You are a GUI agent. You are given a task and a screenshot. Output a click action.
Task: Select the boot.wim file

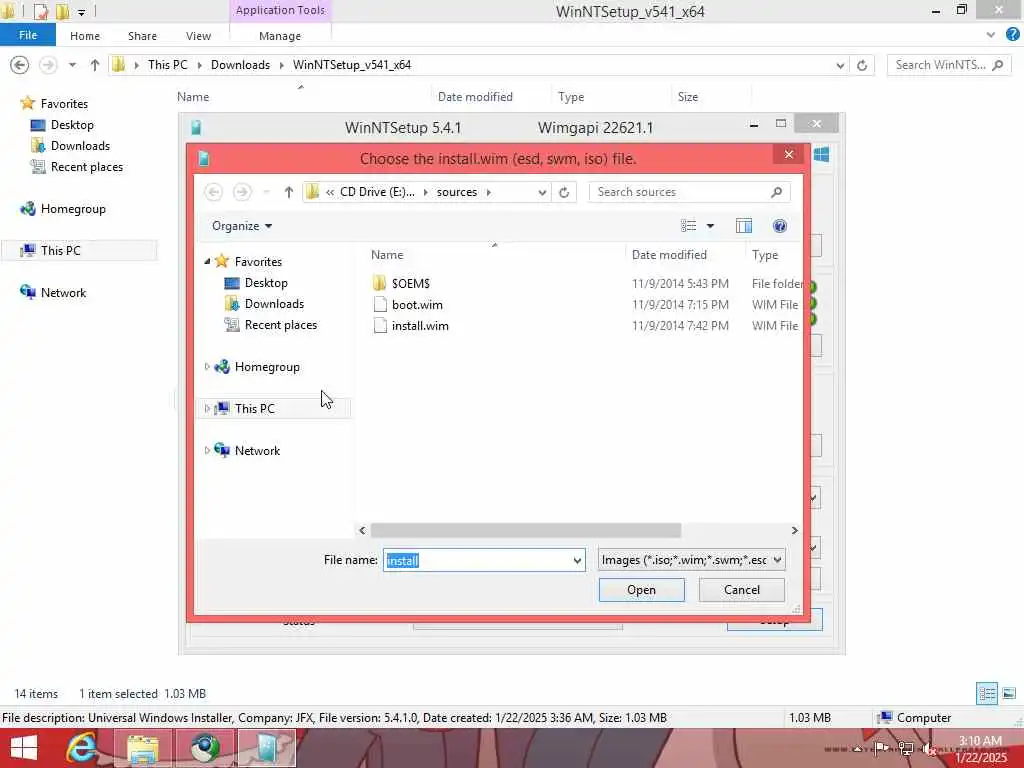tap(417, 304)
